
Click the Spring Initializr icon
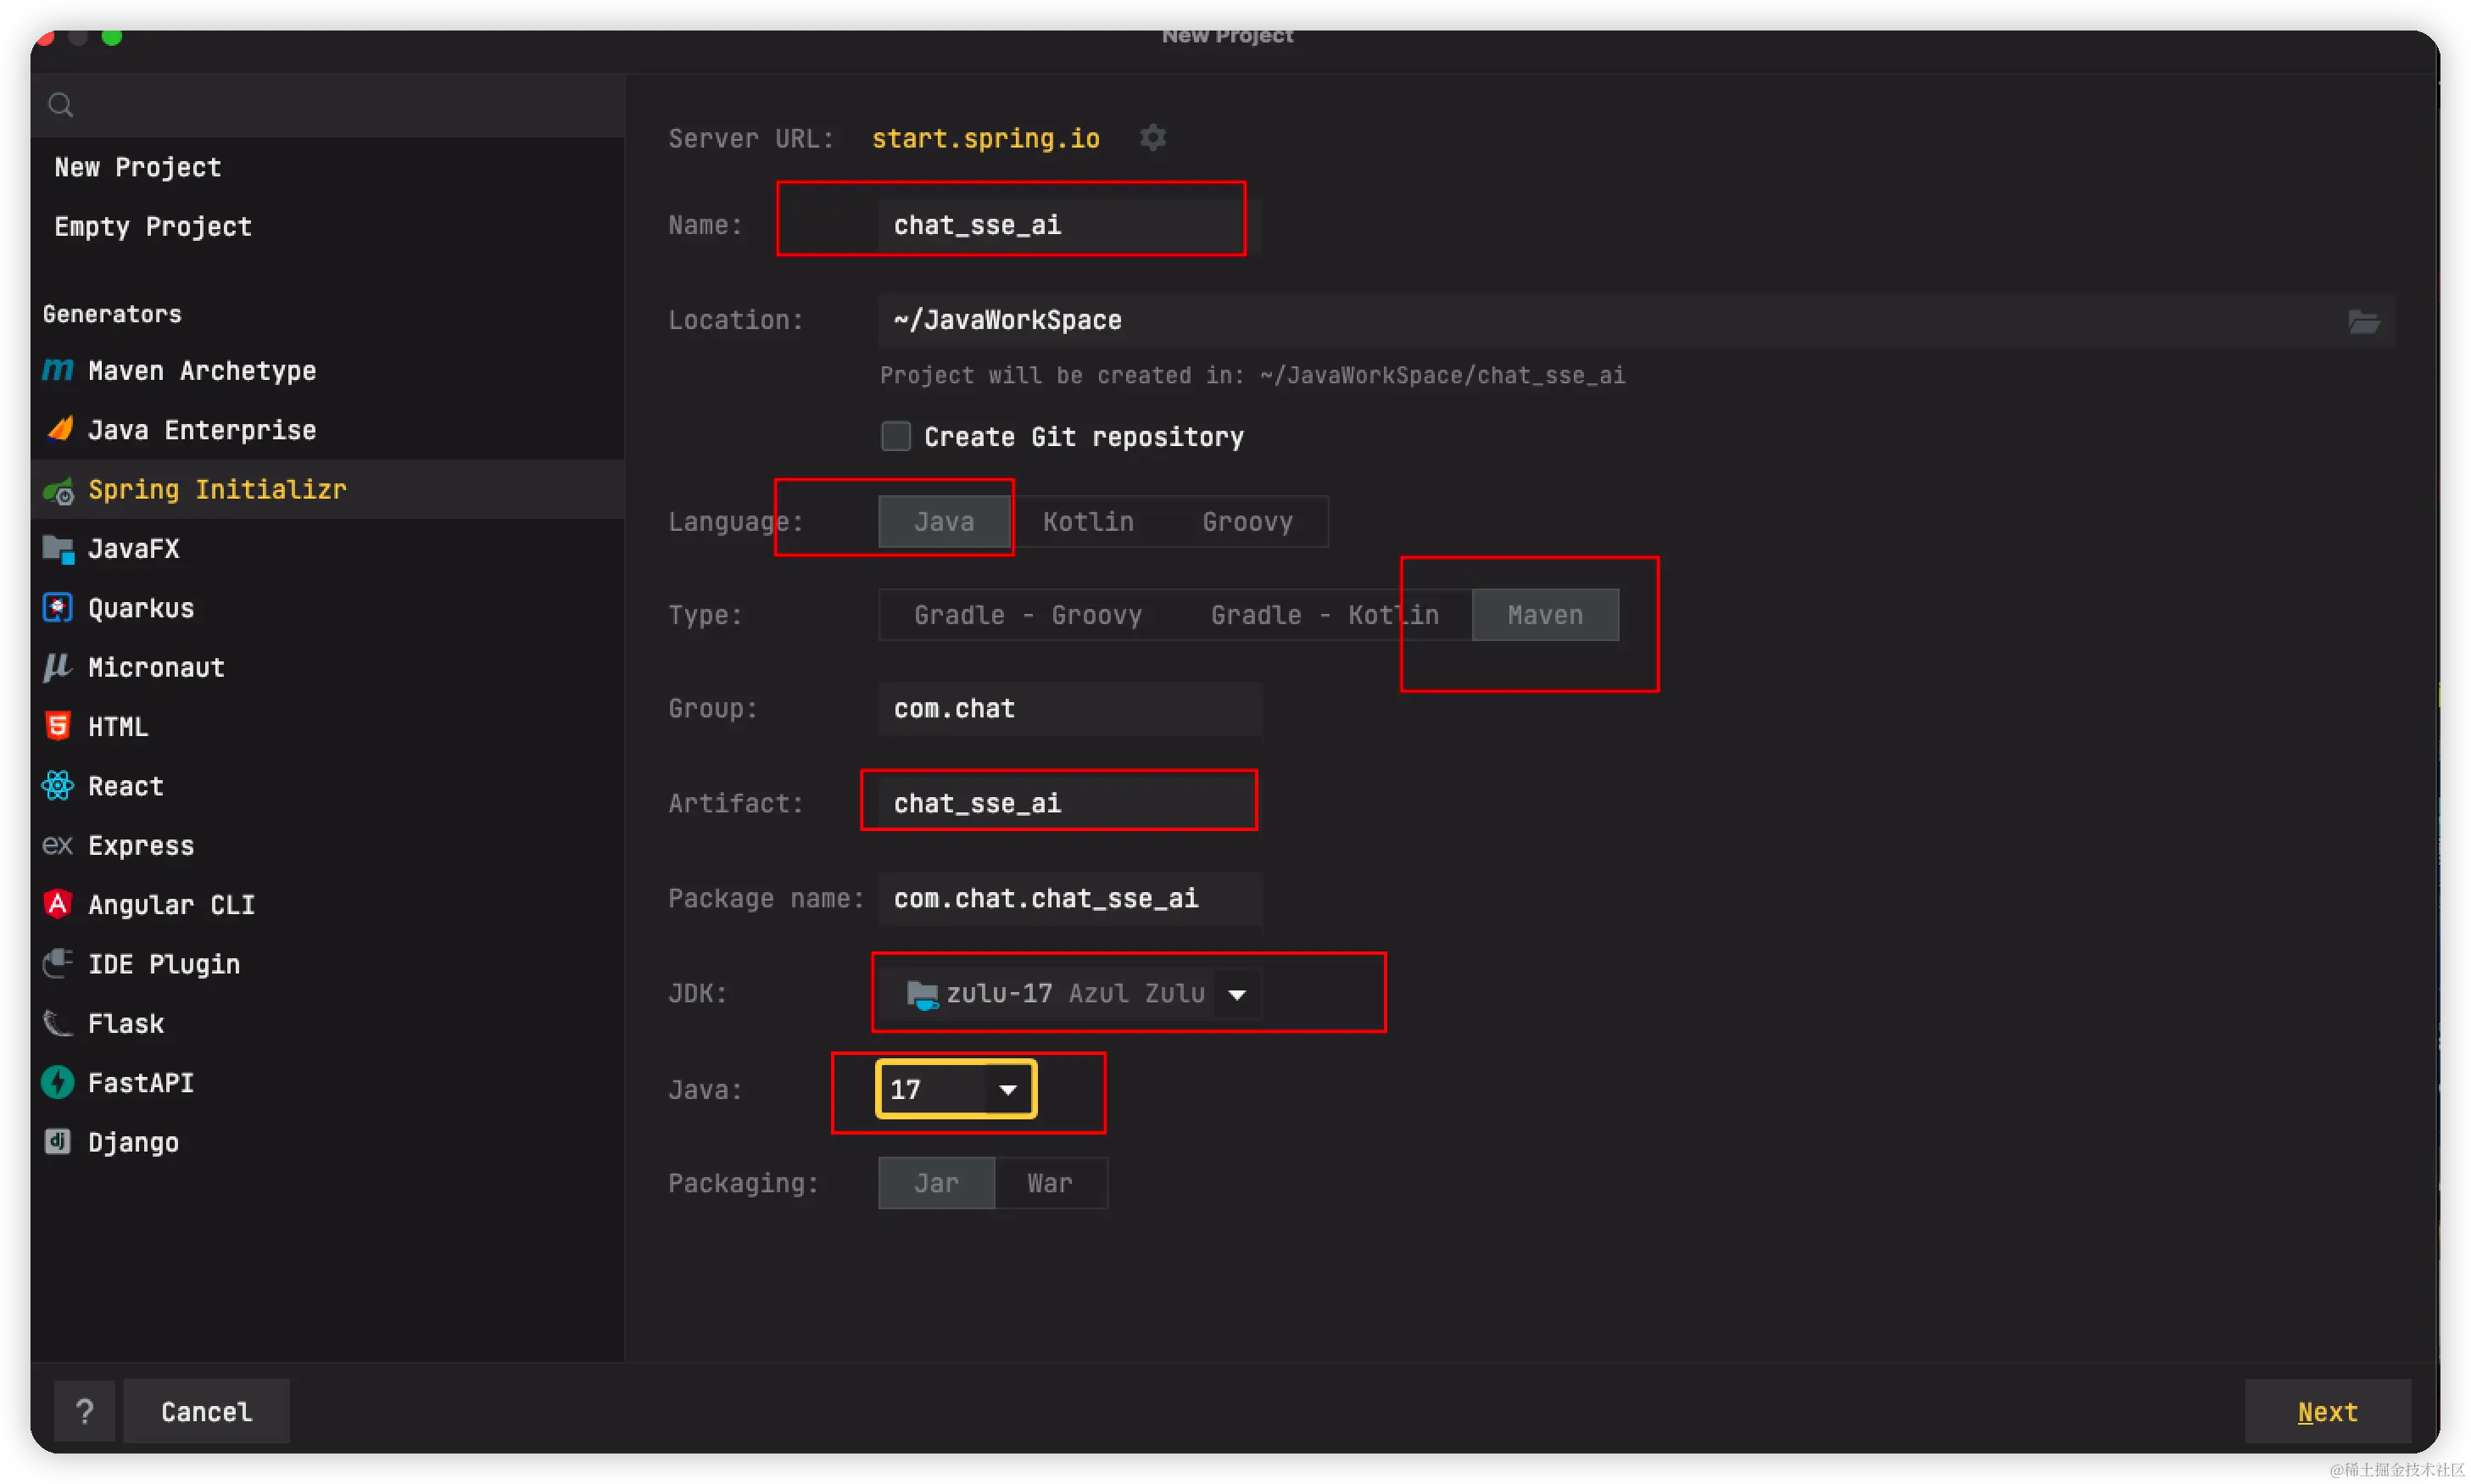[x=58, y=490]
